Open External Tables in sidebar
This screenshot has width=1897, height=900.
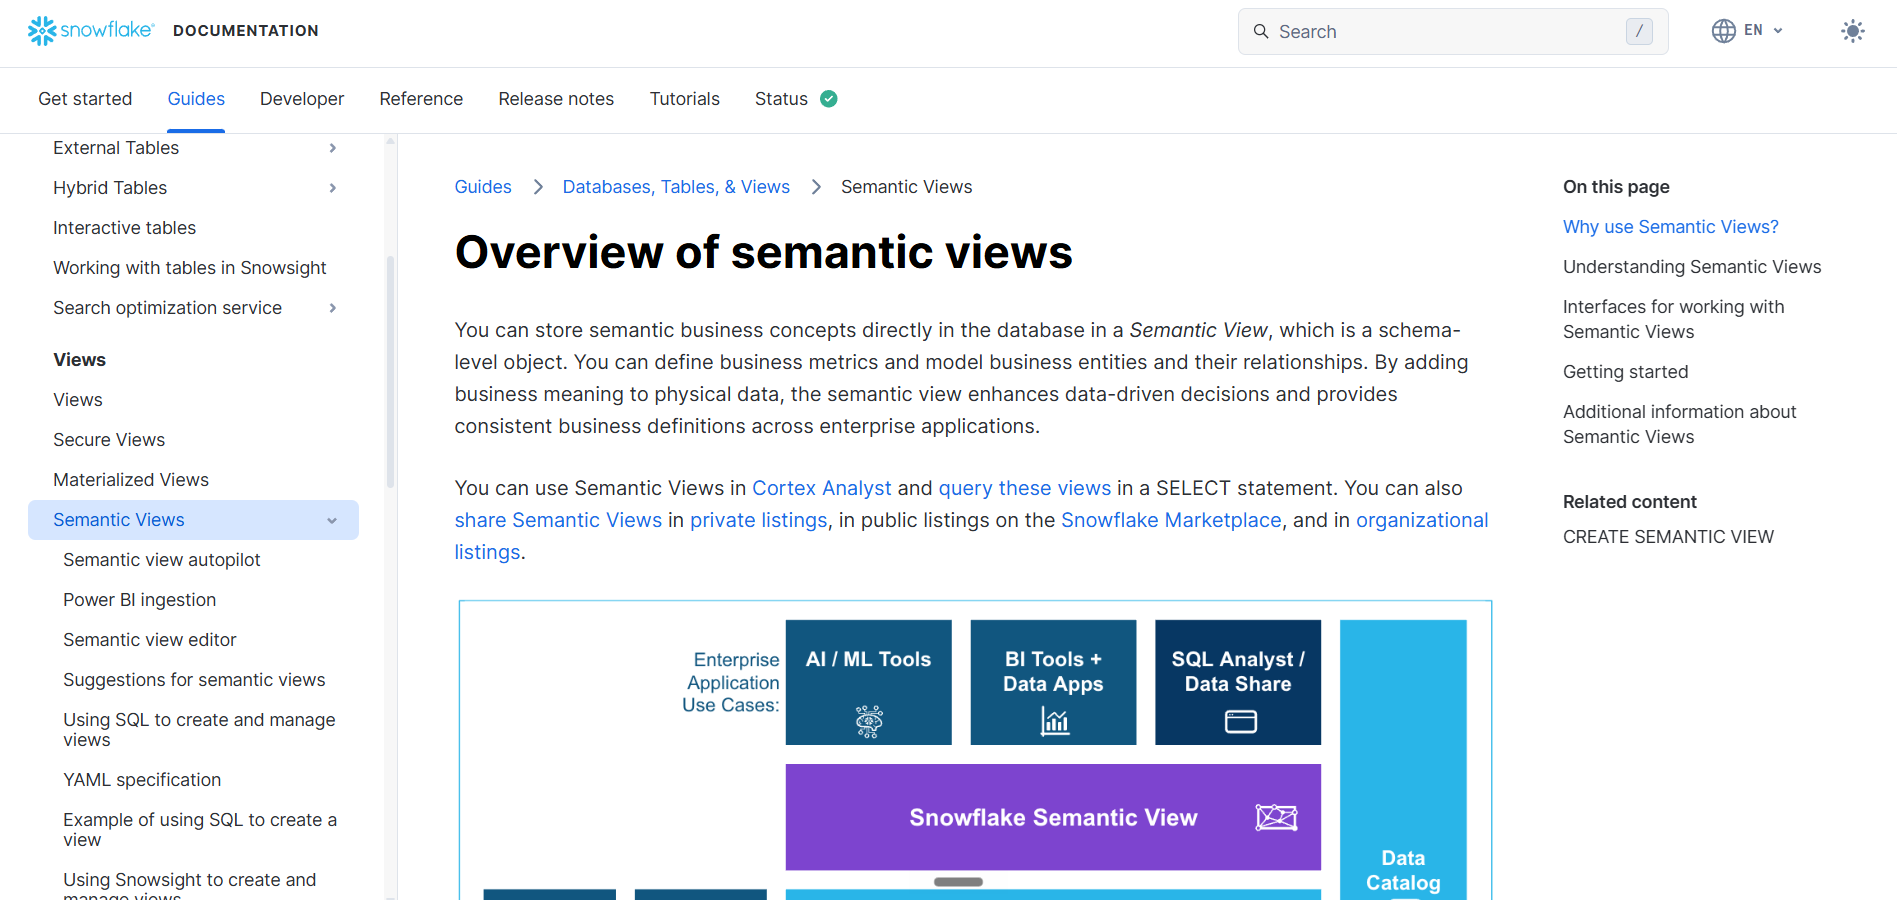click(x=116, y=148)
